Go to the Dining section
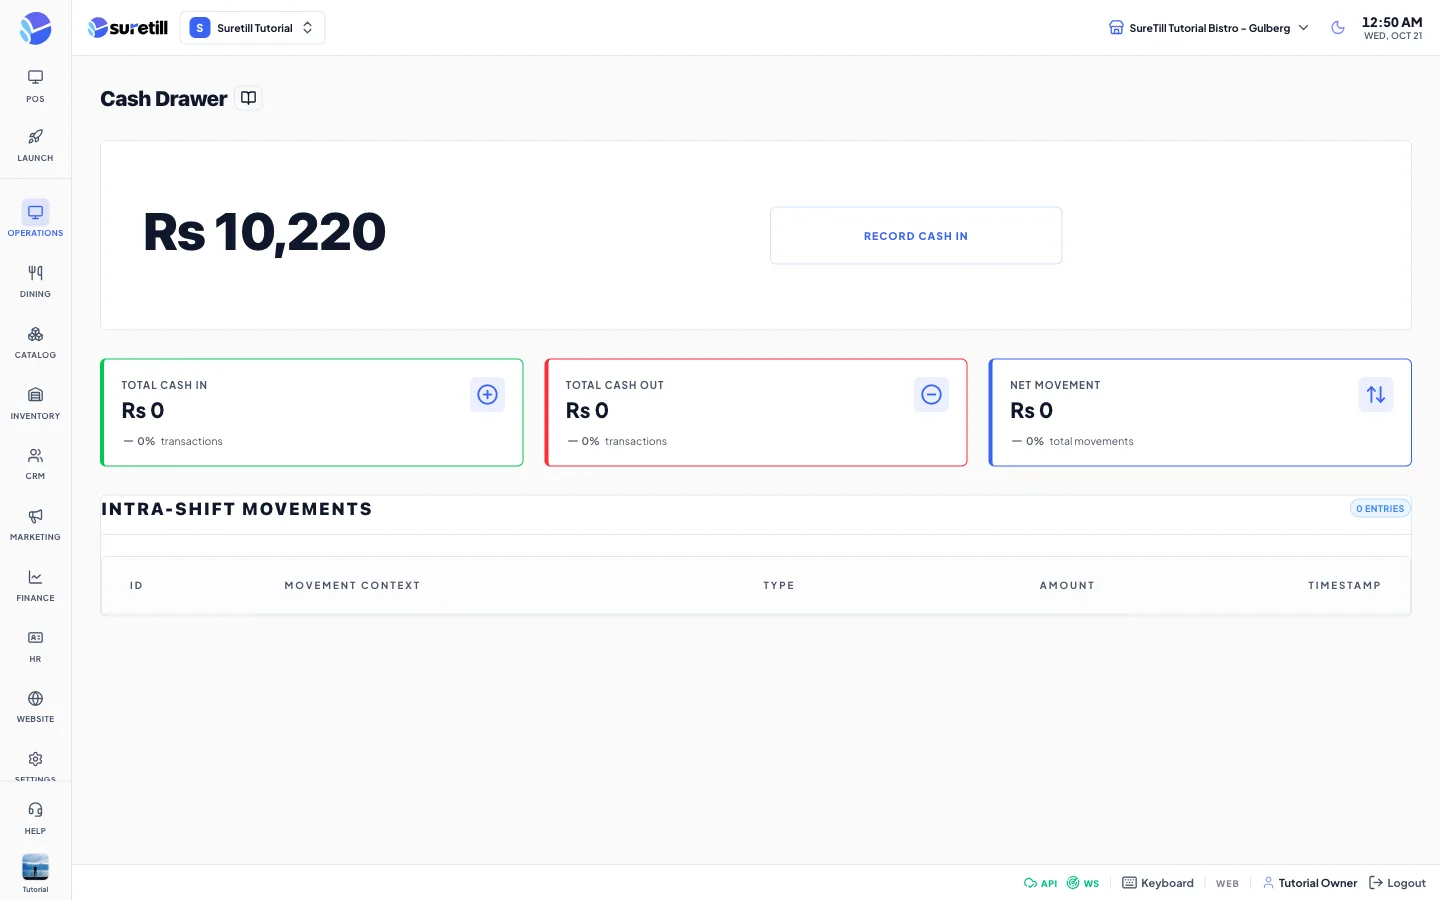The height and width of the screenshot is (900, 1440). (x=35, y=281)
